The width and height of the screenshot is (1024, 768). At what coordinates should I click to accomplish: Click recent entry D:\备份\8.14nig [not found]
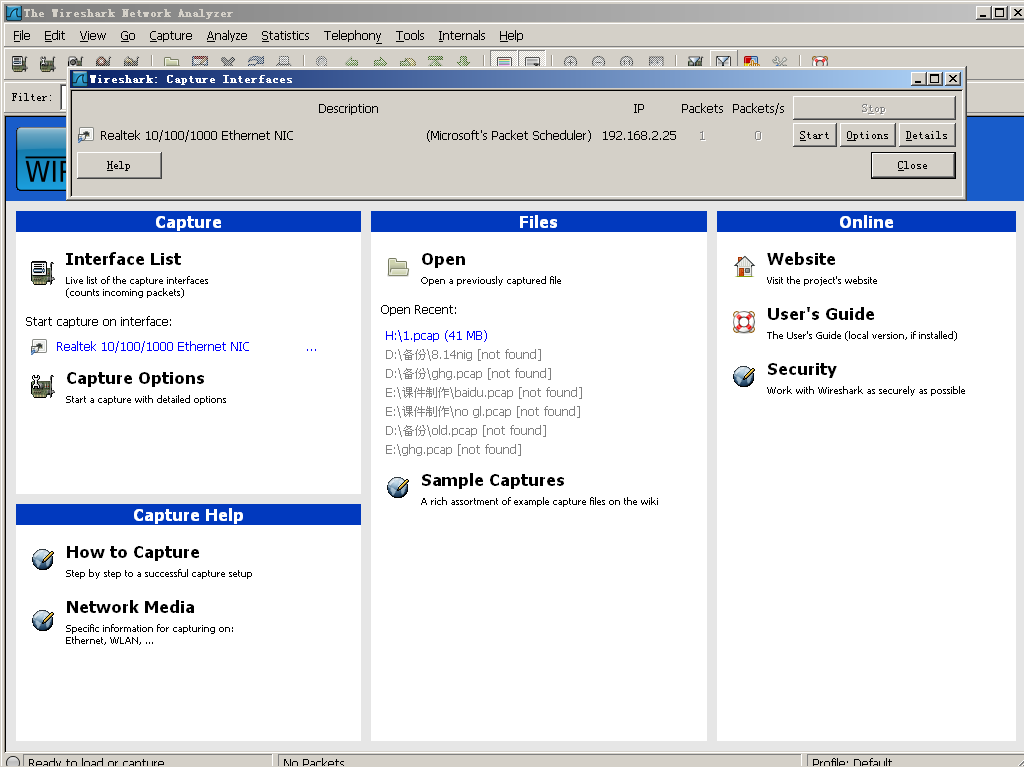(x=463, y=355)
